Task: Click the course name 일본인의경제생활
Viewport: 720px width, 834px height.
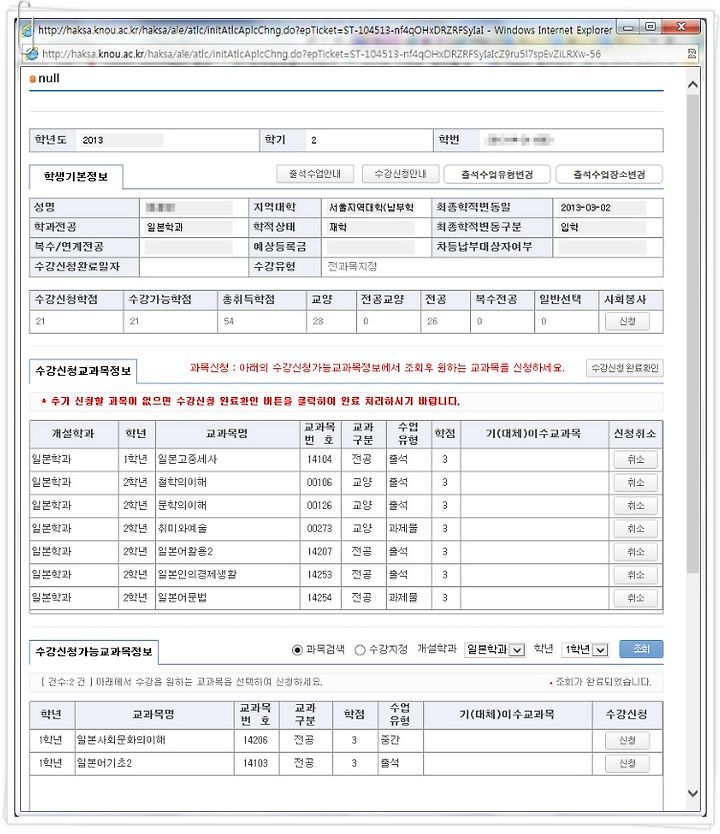Action: [x=197, y=574]
